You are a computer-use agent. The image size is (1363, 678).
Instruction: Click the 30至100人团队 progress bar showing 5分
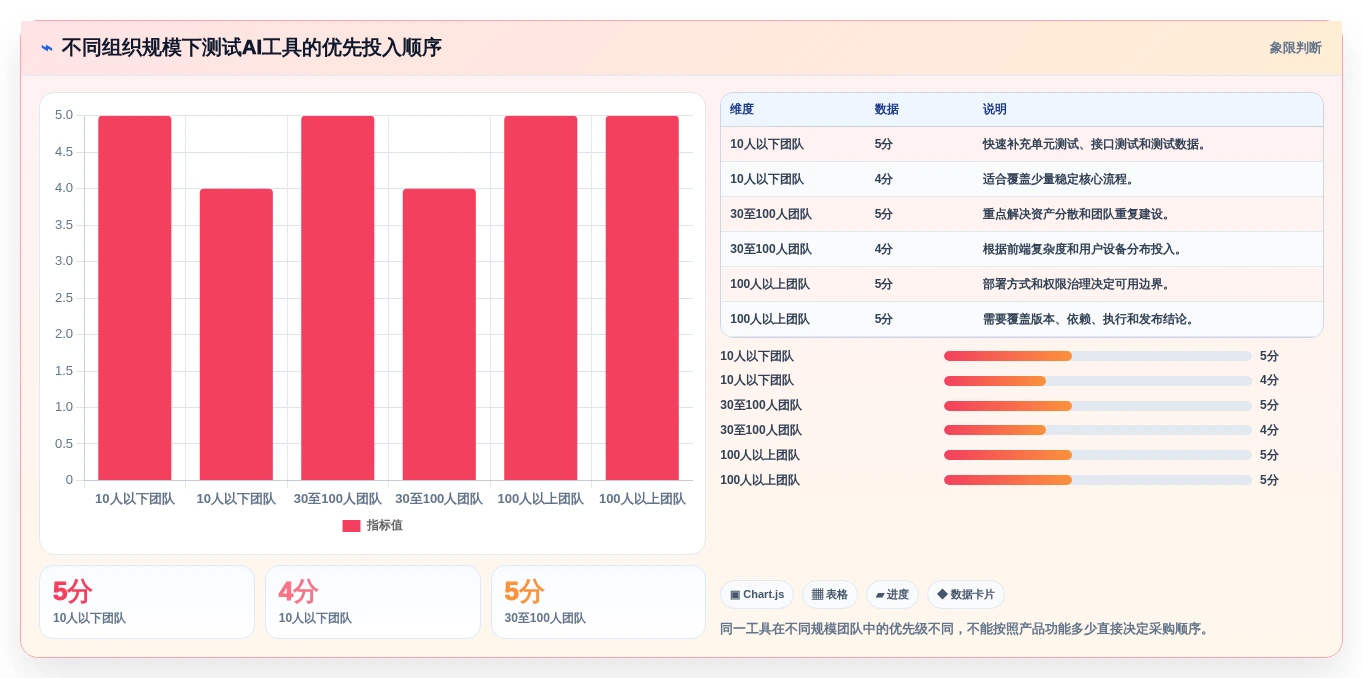1098,406
